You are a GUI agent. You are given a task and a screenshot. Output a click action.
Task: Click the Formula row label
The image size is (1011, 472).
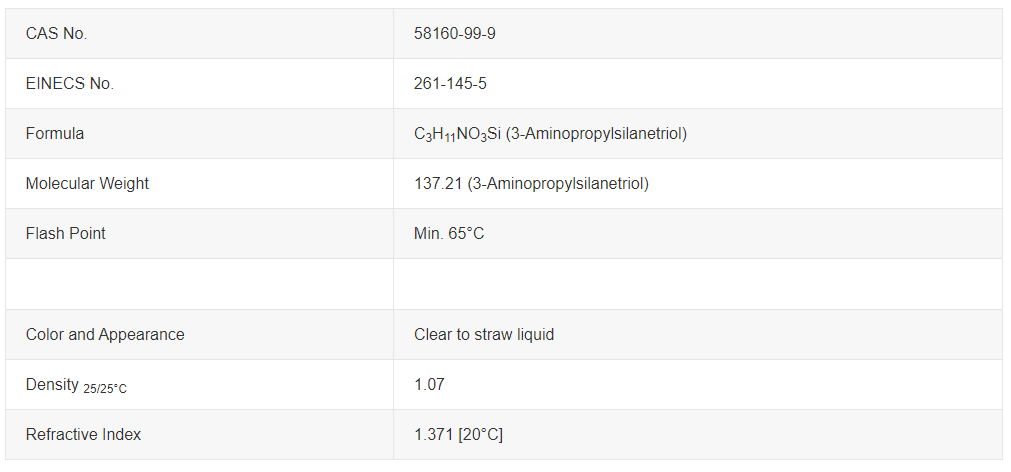[55, 134]
